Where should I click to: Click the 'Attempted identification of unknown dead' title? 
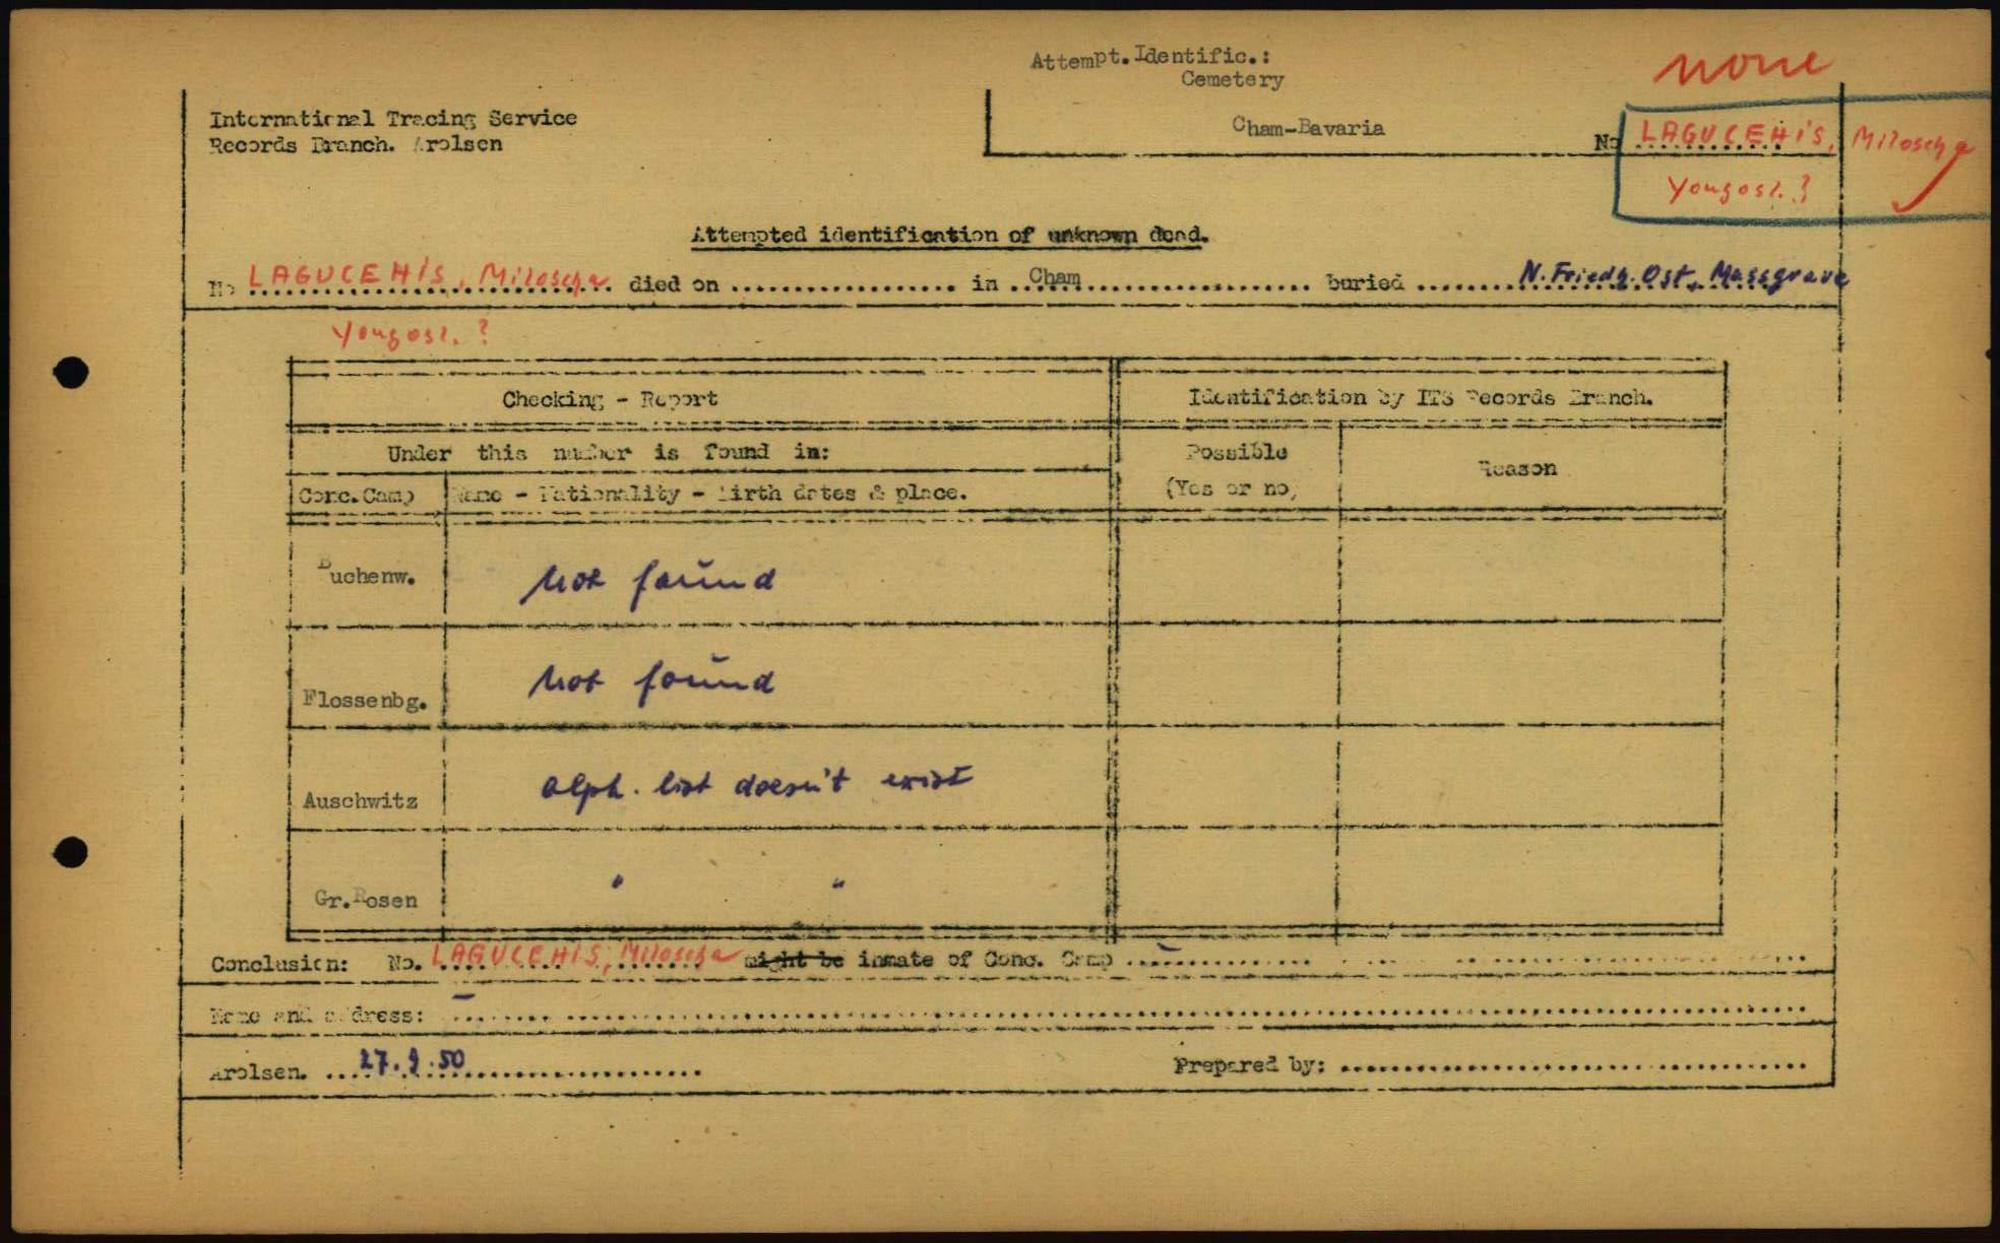coord(948,235)
